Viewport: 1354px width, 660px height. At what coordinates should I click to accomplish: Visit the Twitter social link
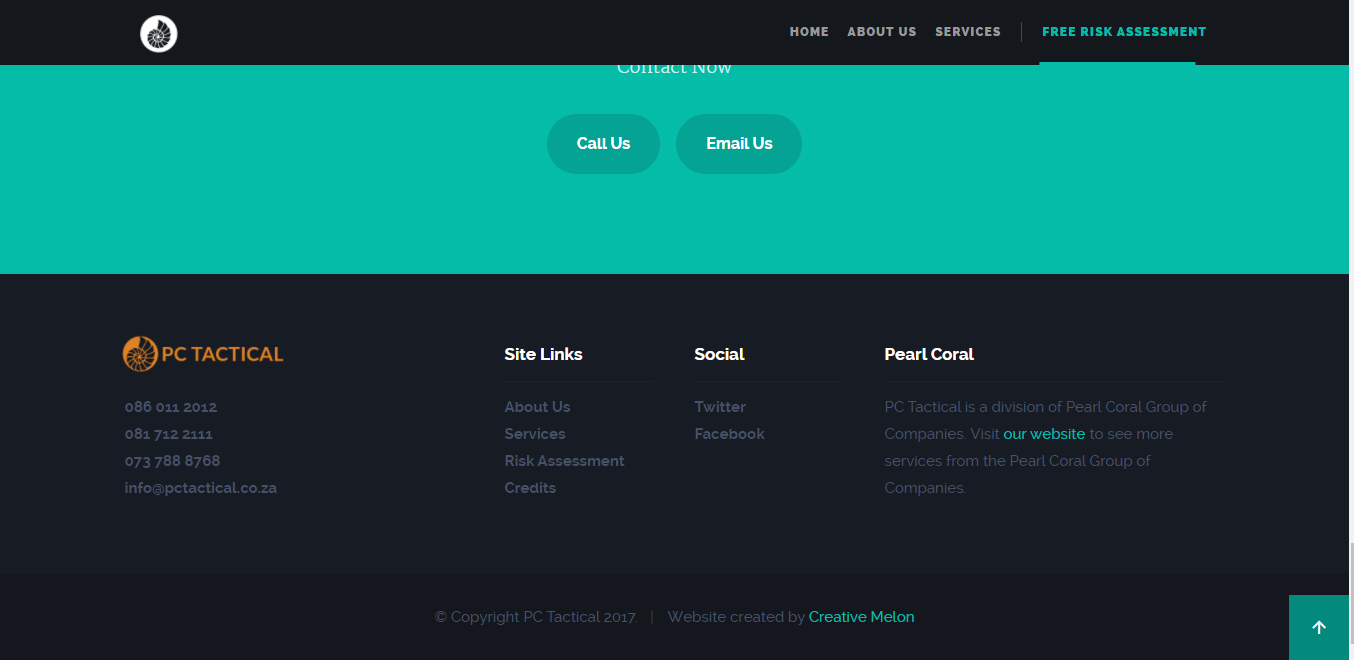click(x=720, y=407)
